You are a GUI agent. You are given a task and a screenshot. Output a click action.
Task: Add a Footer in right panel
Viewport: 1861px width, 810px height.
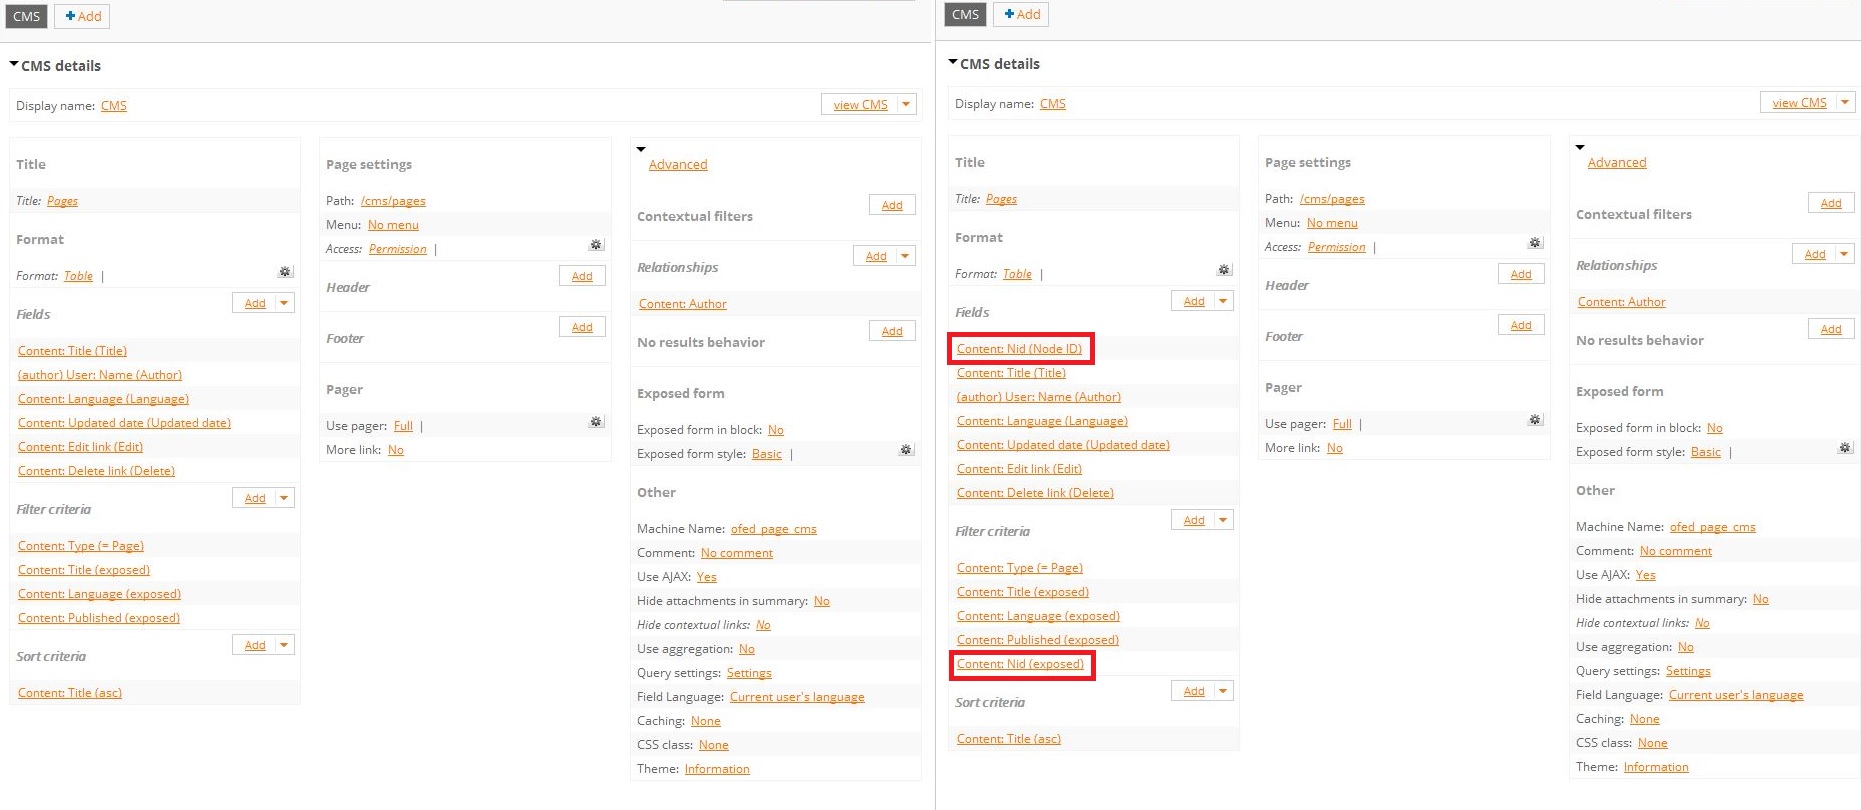click(x=1521, y=325)
